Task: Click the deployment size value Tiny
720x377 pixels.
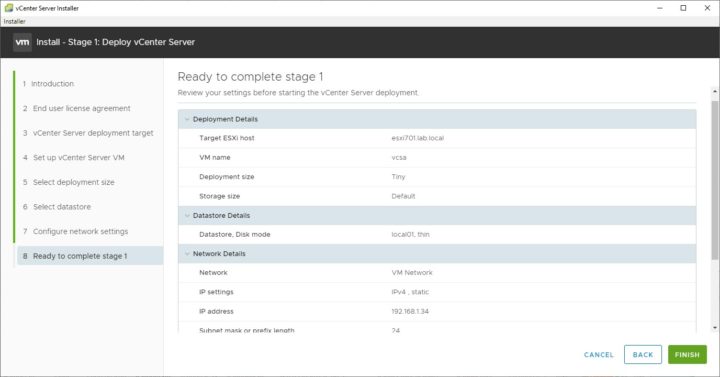Action: click(398, 177)
